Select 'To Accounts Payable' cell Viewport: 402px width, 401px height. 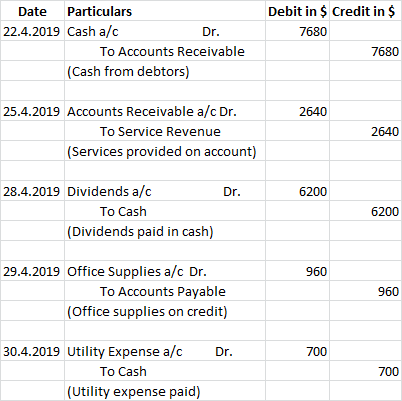(165, 291)
